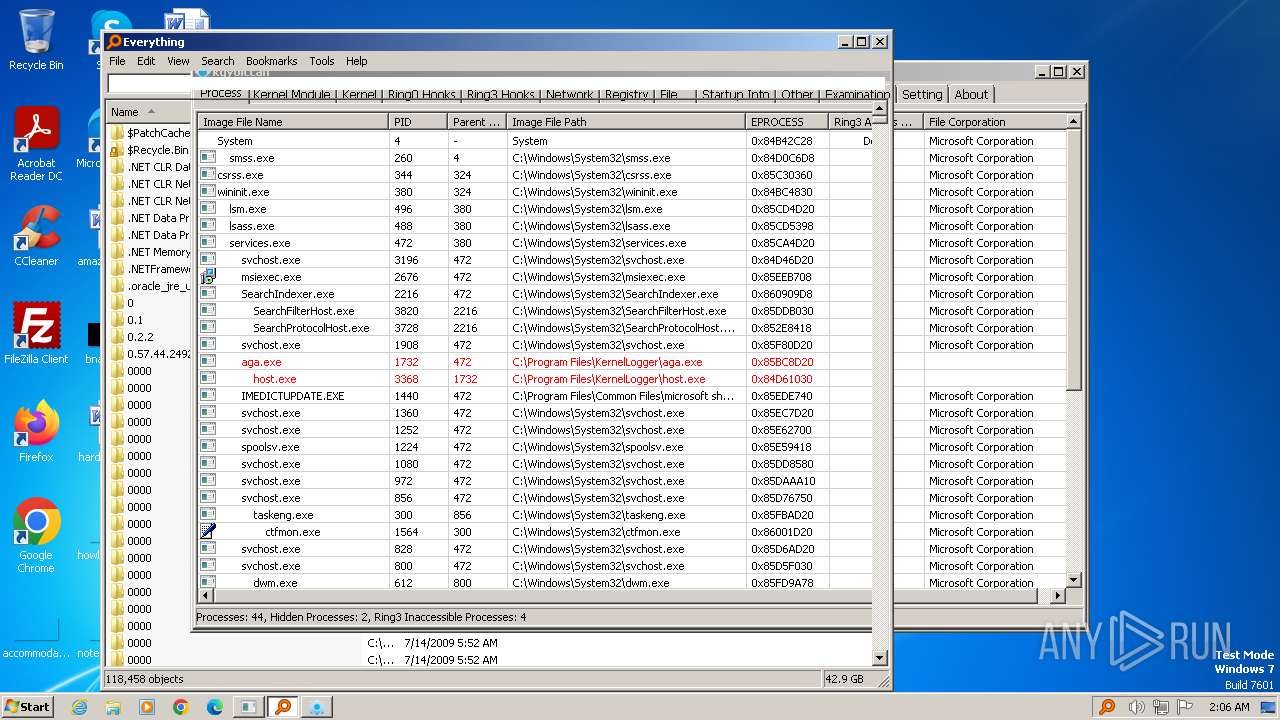
Task: Launch Acrobat Reader DC from desktop
Action: [x=36, y=143]
